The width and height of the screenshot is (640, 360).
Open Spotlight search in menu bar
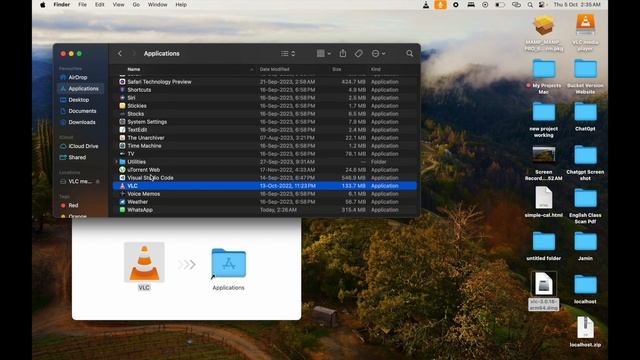(530, 5)
